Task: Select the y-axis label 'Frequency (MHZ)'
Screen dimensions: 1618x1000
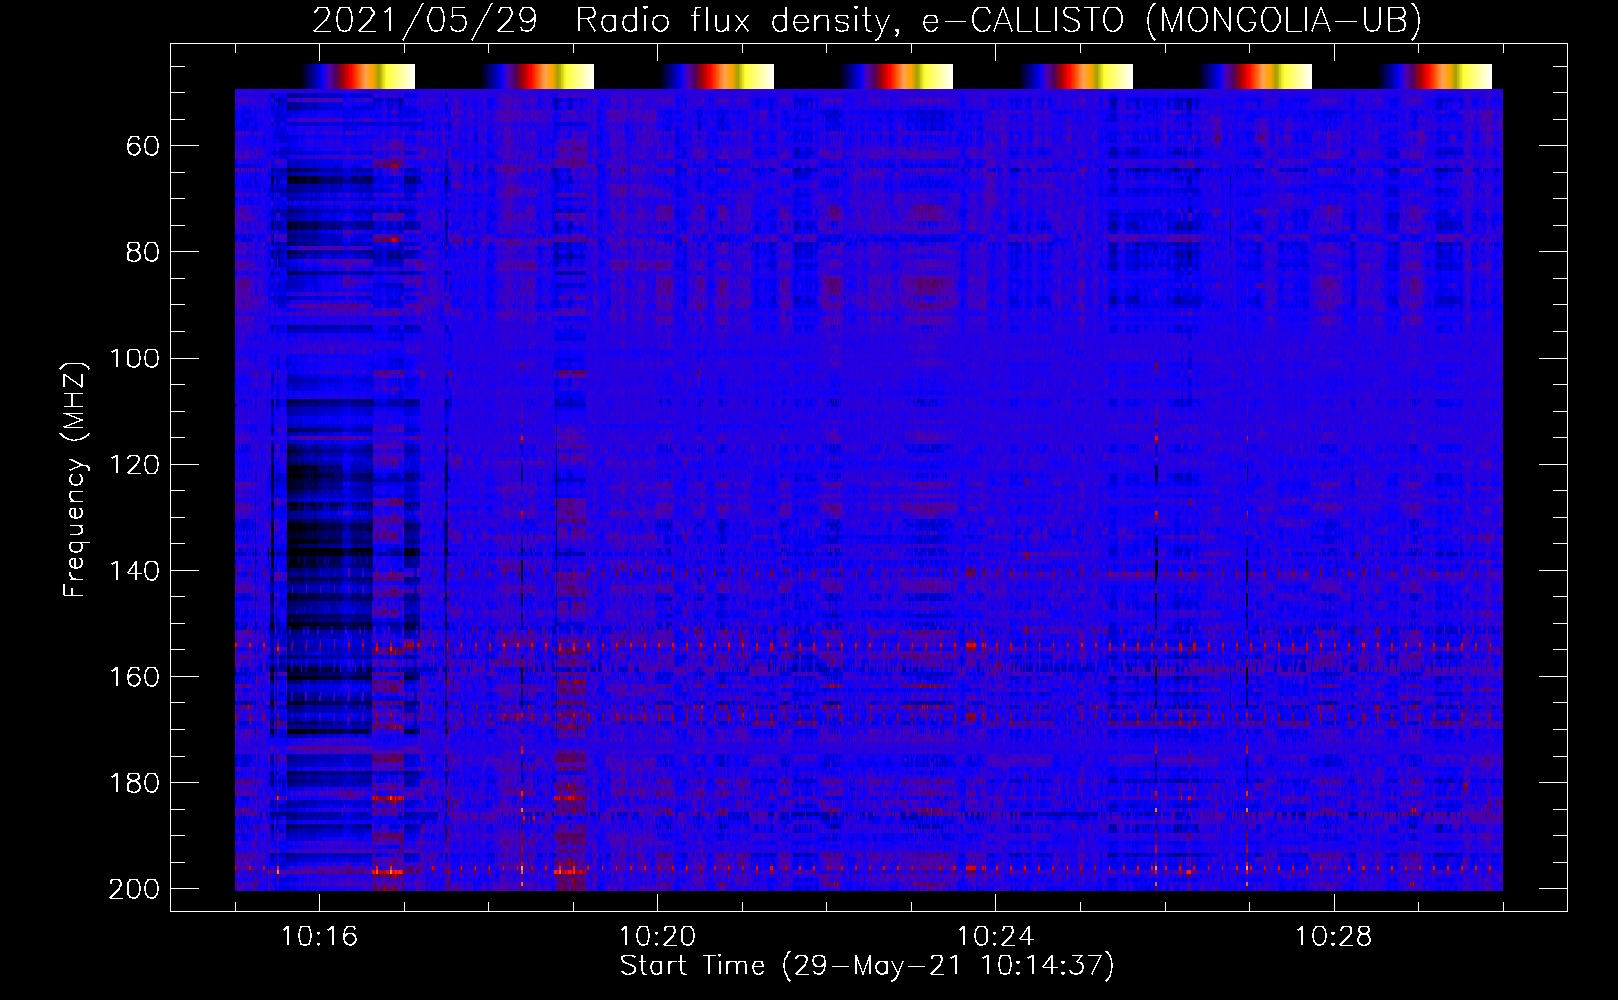Action: pos(76,479)
